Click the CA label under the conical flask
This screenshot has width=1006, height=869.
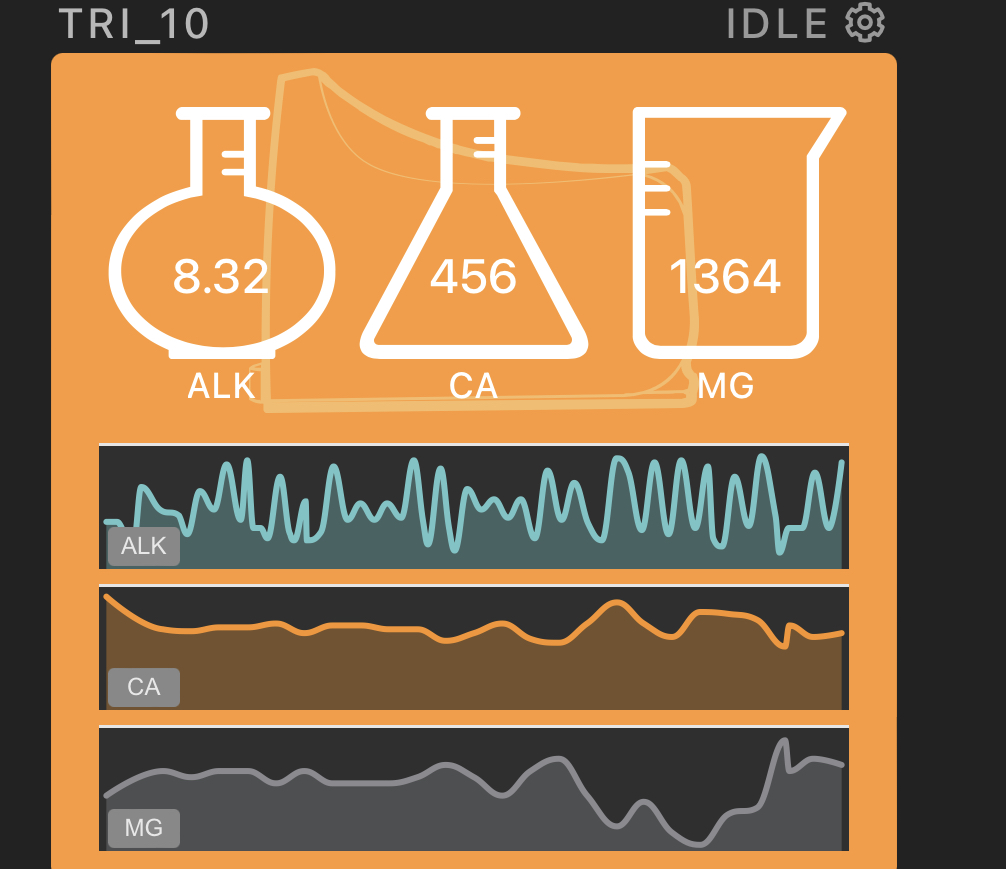pos(473,386)
